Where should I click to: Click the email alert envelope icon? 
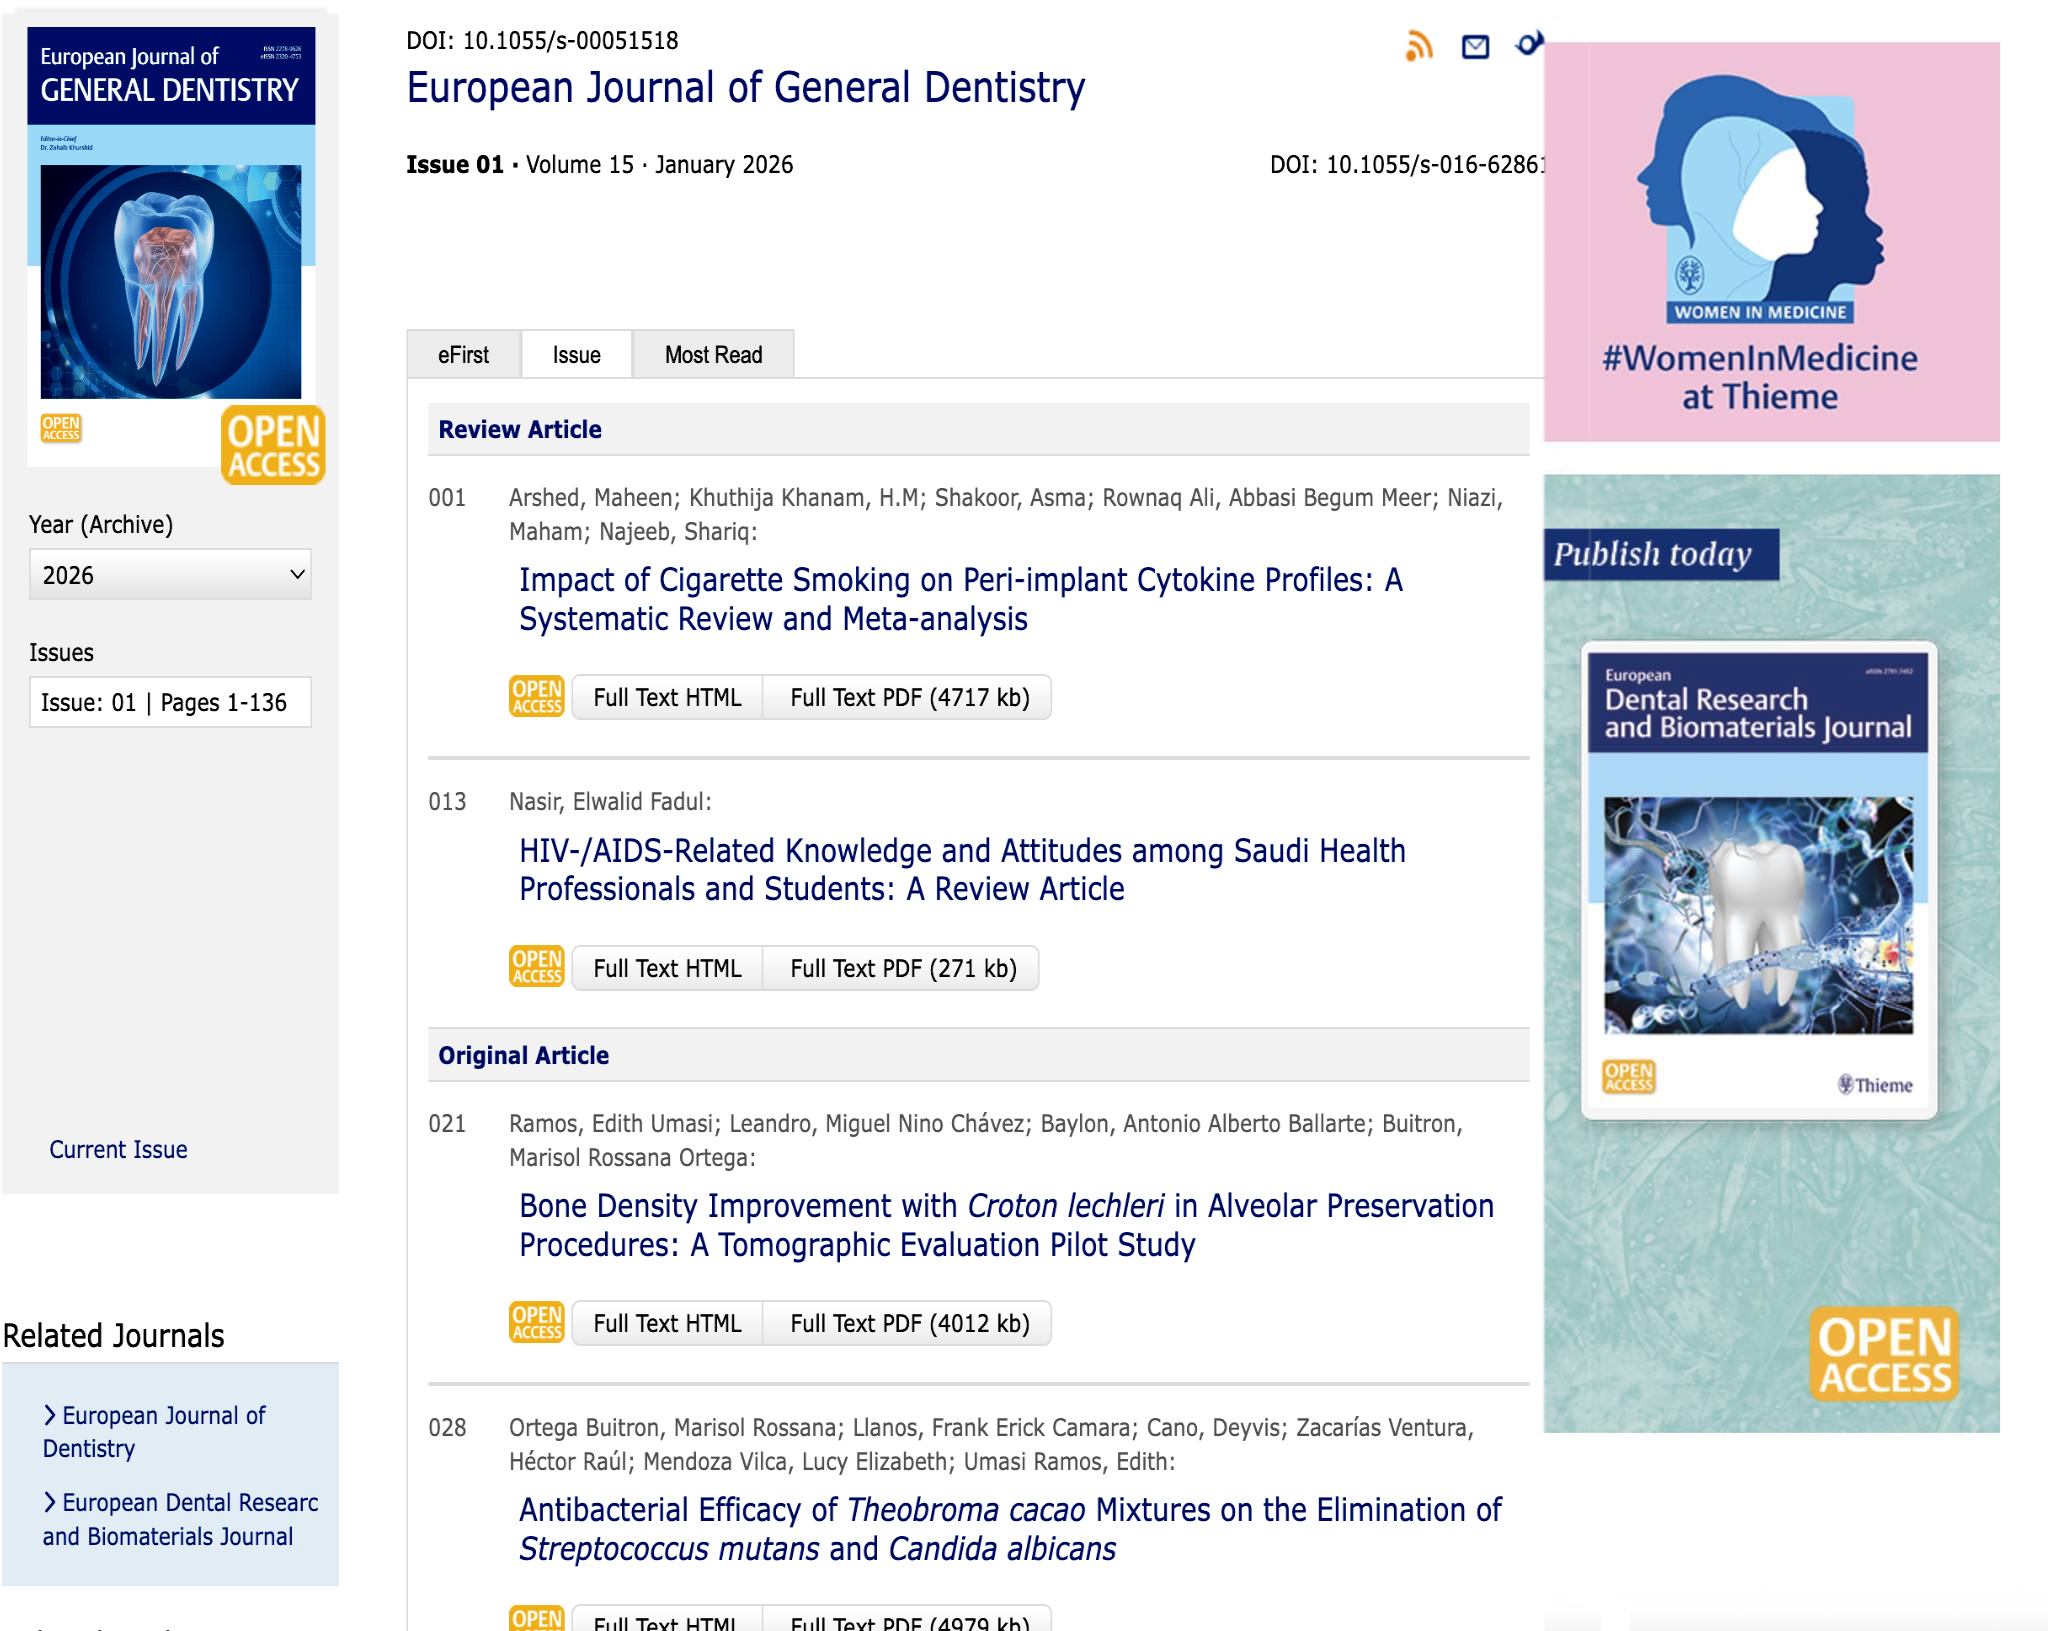[x=1475, y=47]
